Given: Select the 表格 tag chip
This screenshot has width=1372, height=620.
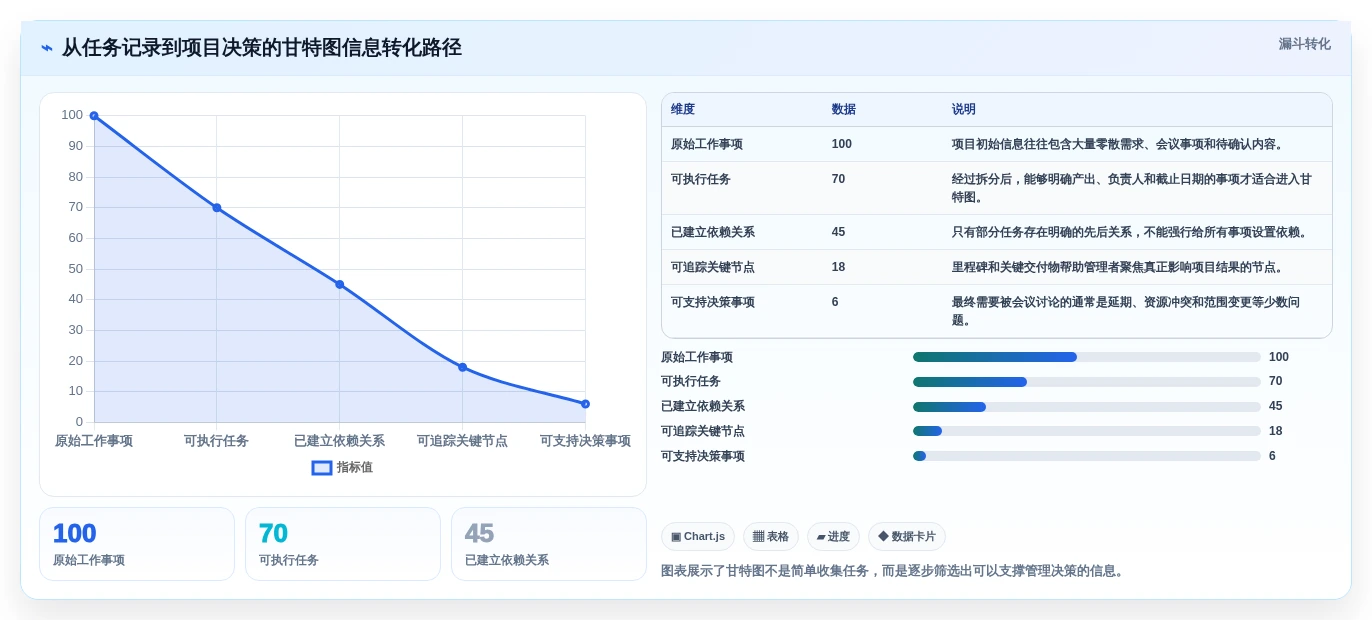Looking at the screenshot, I should tap(771, 537).
